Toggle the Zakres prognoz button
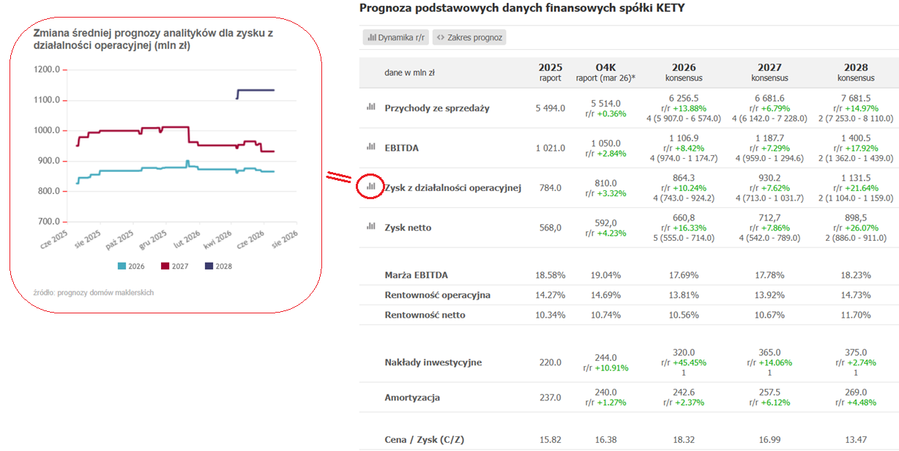899x451 pixels. pyautogui.click(x=470, y=38)
